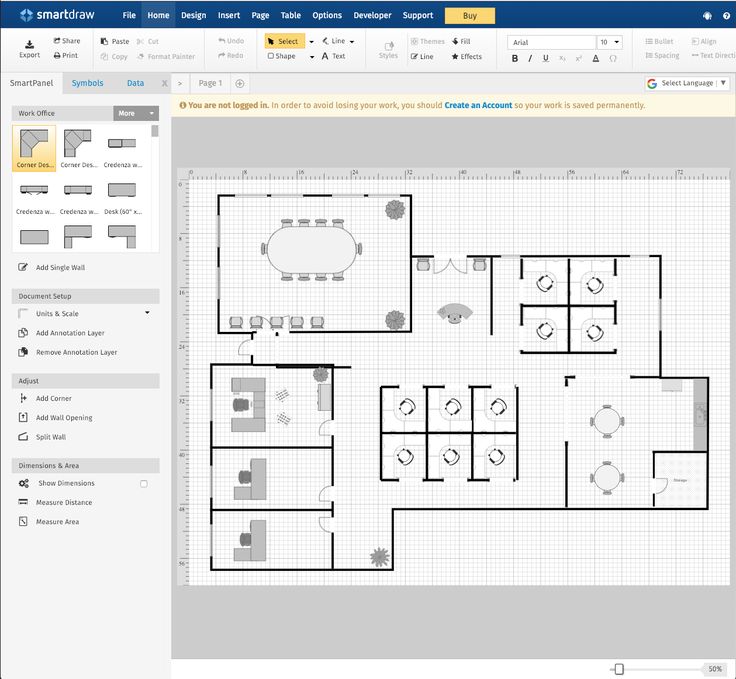Image resolution: width=736 pixels, height=679 pixels.
Task: Apply bold formatting
Action: coord(515,59)
